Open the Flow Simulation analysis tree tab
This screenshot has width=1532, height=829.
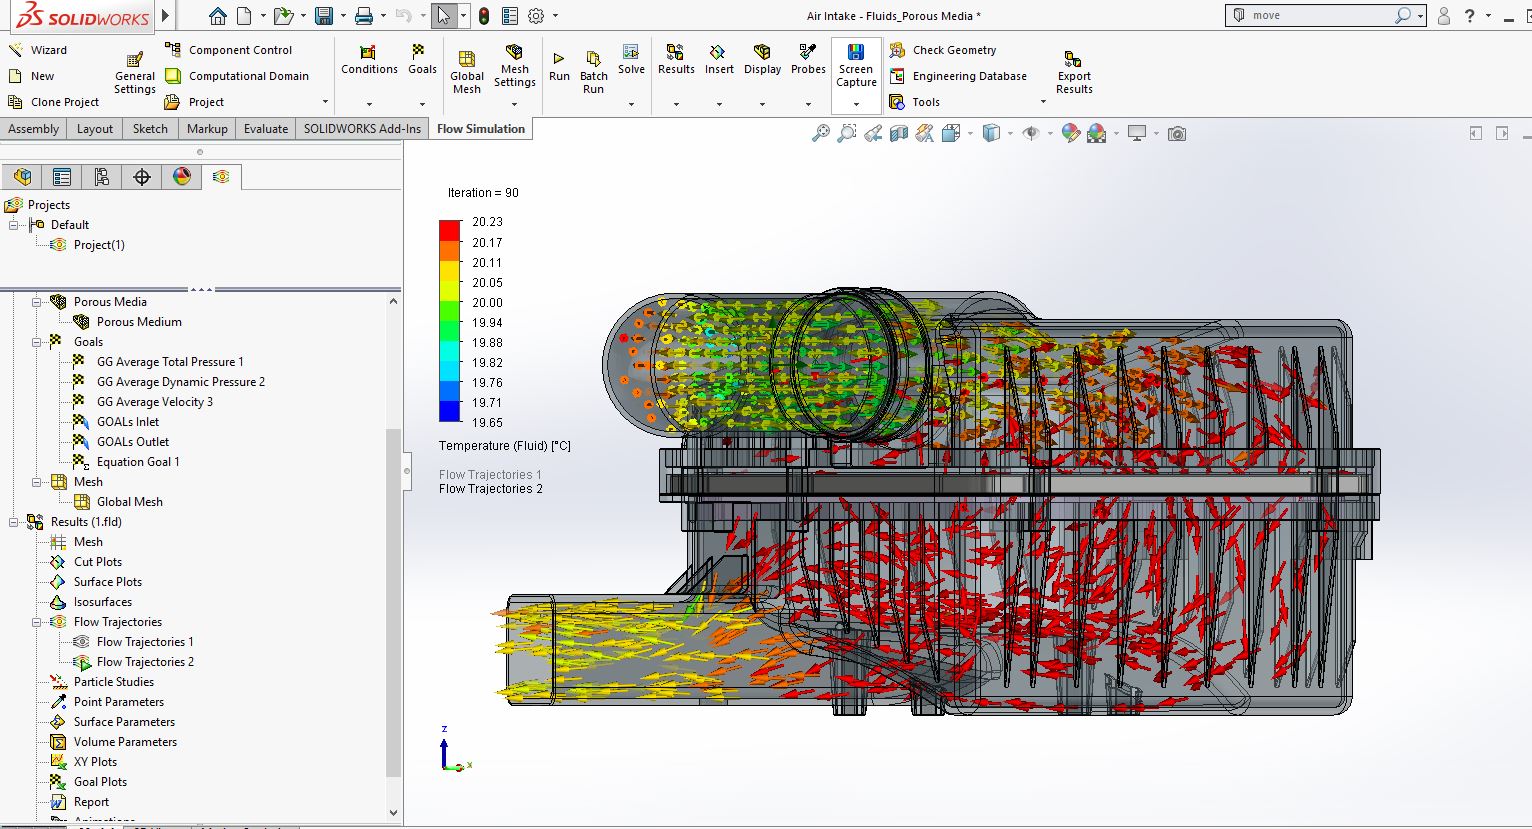[x=221, y=177]
